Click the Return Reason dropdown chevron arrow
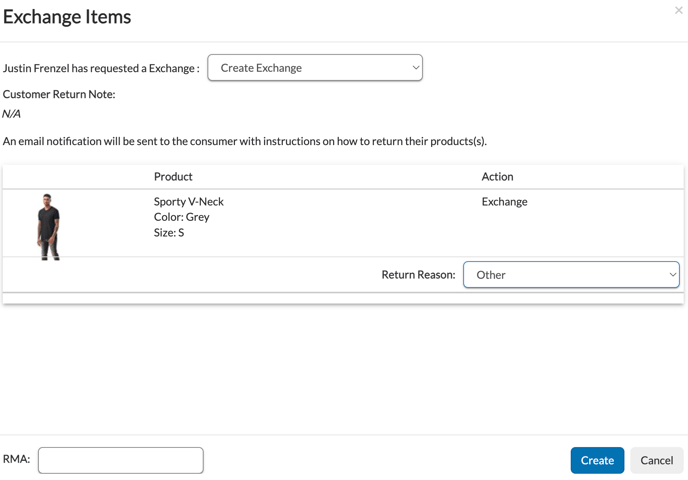 click(x=672, y=275)
